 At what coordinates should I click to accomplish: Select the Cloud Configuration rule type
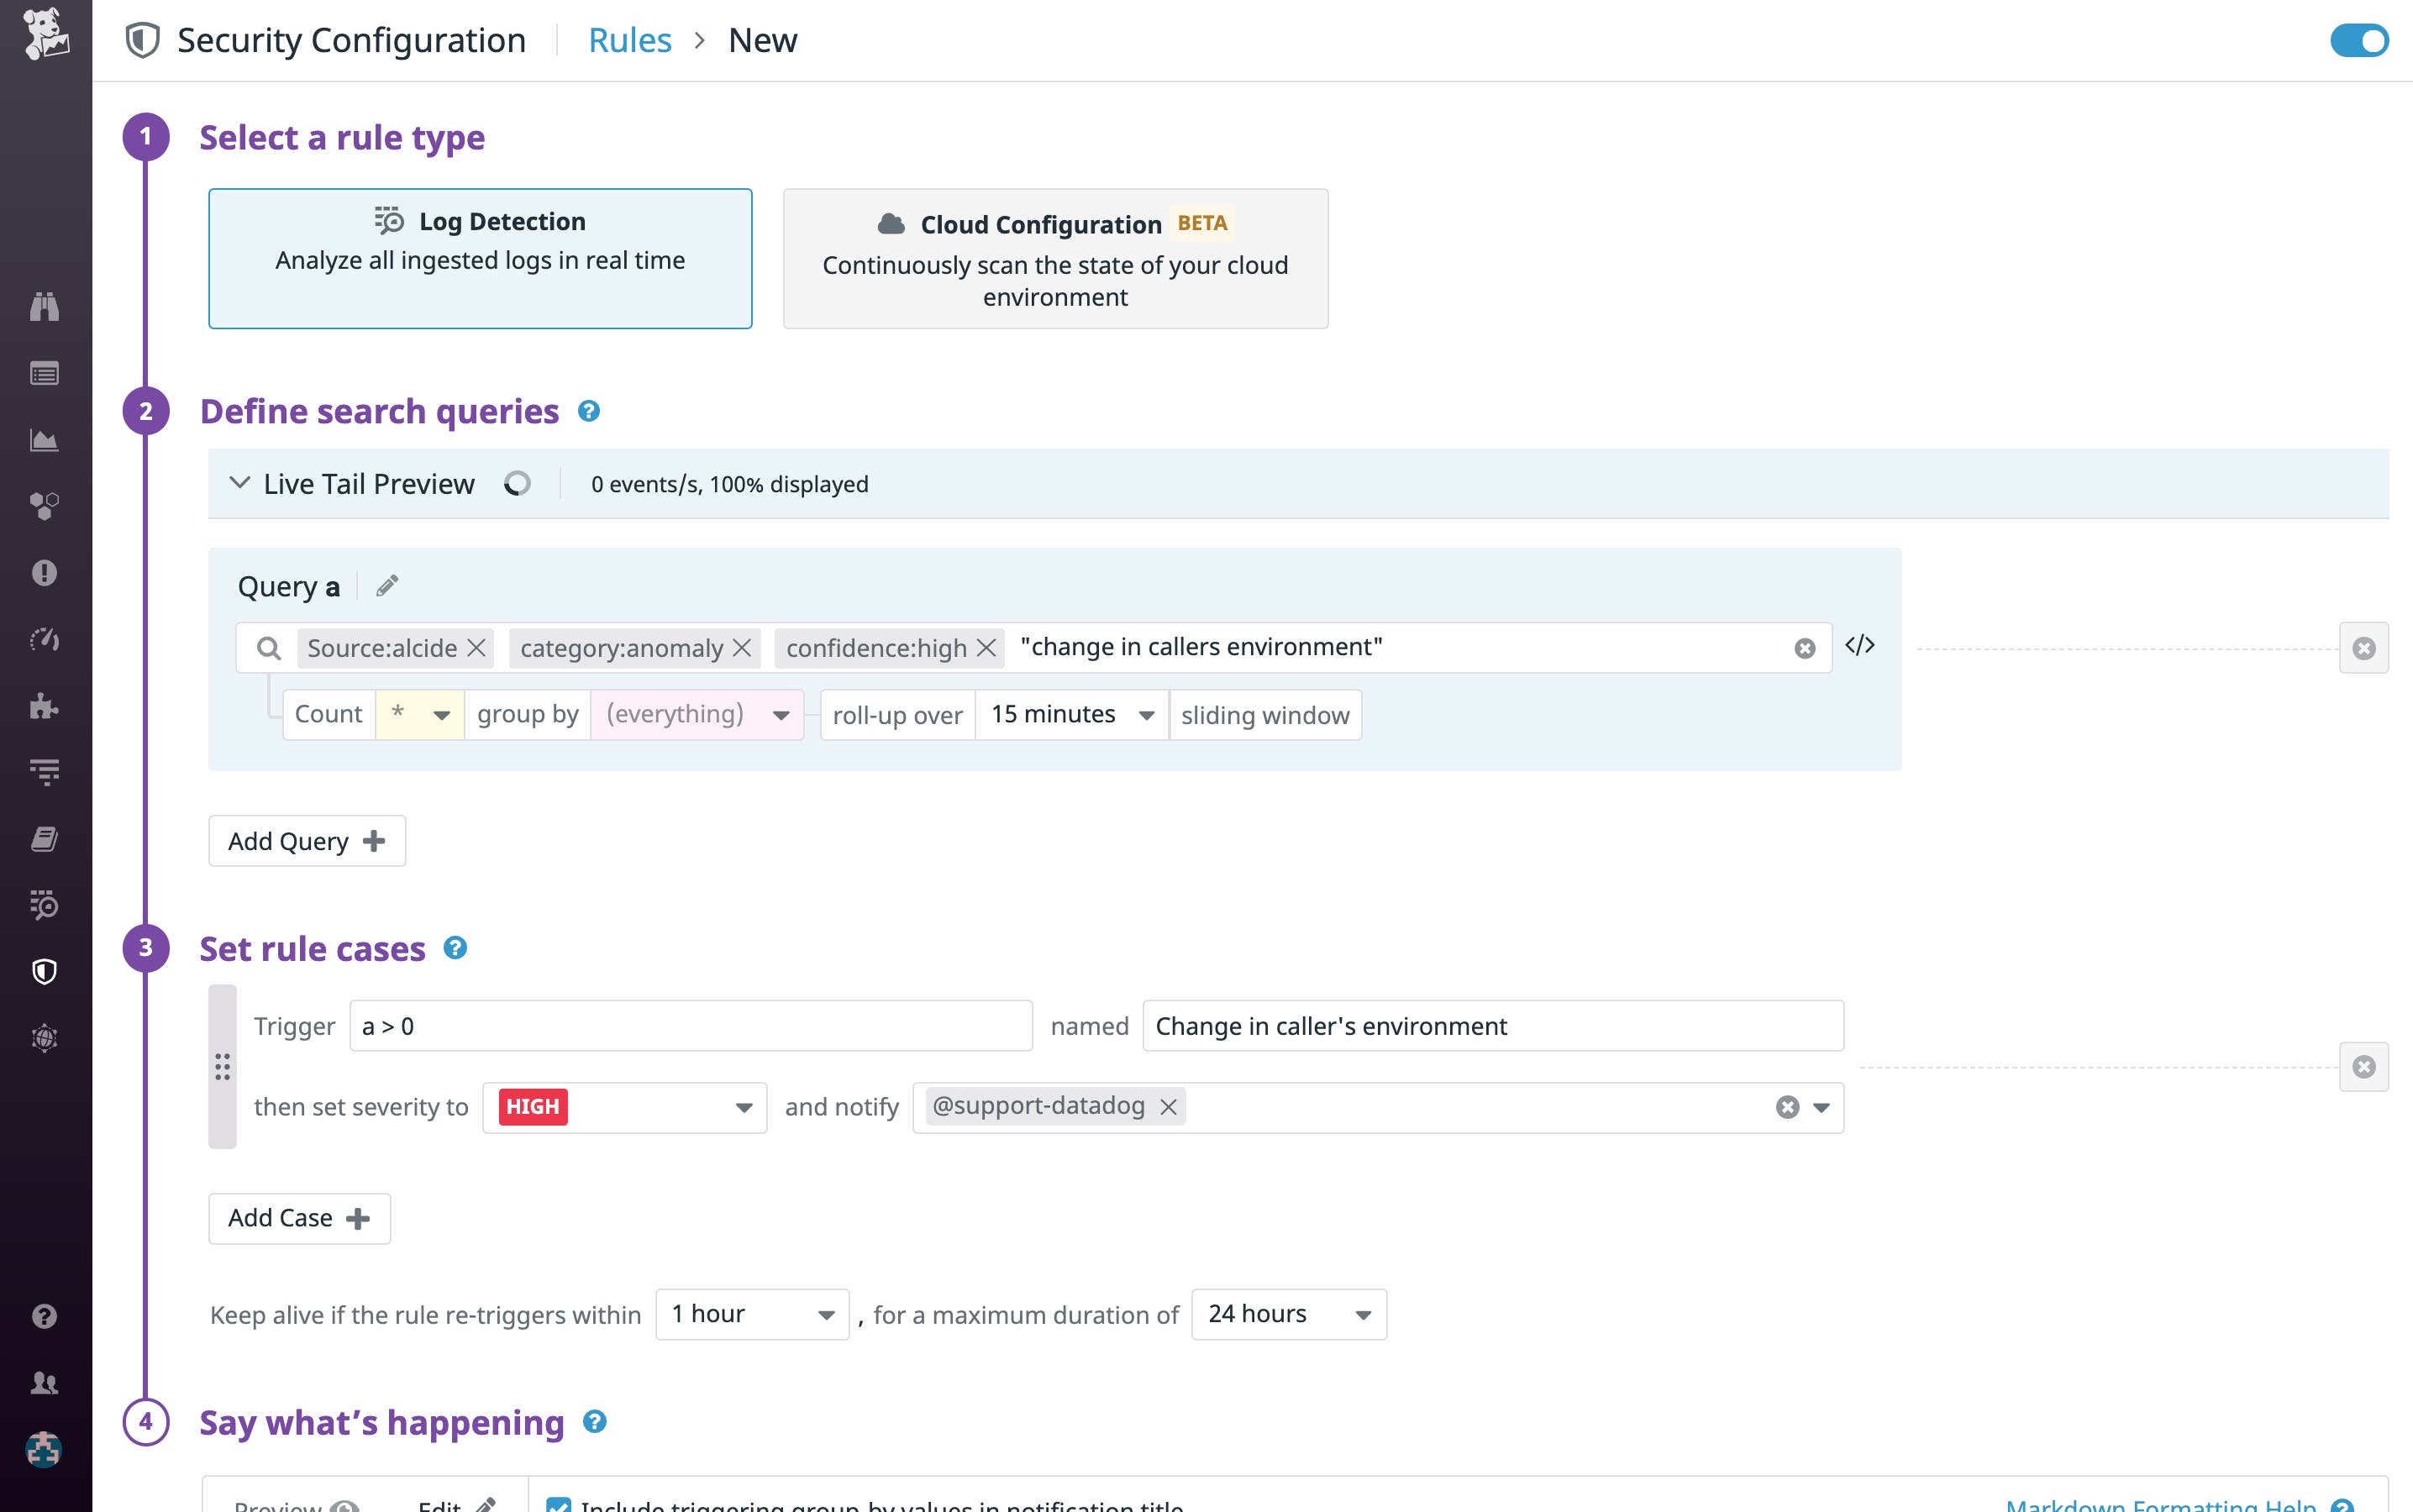(x=1055, y=258)
